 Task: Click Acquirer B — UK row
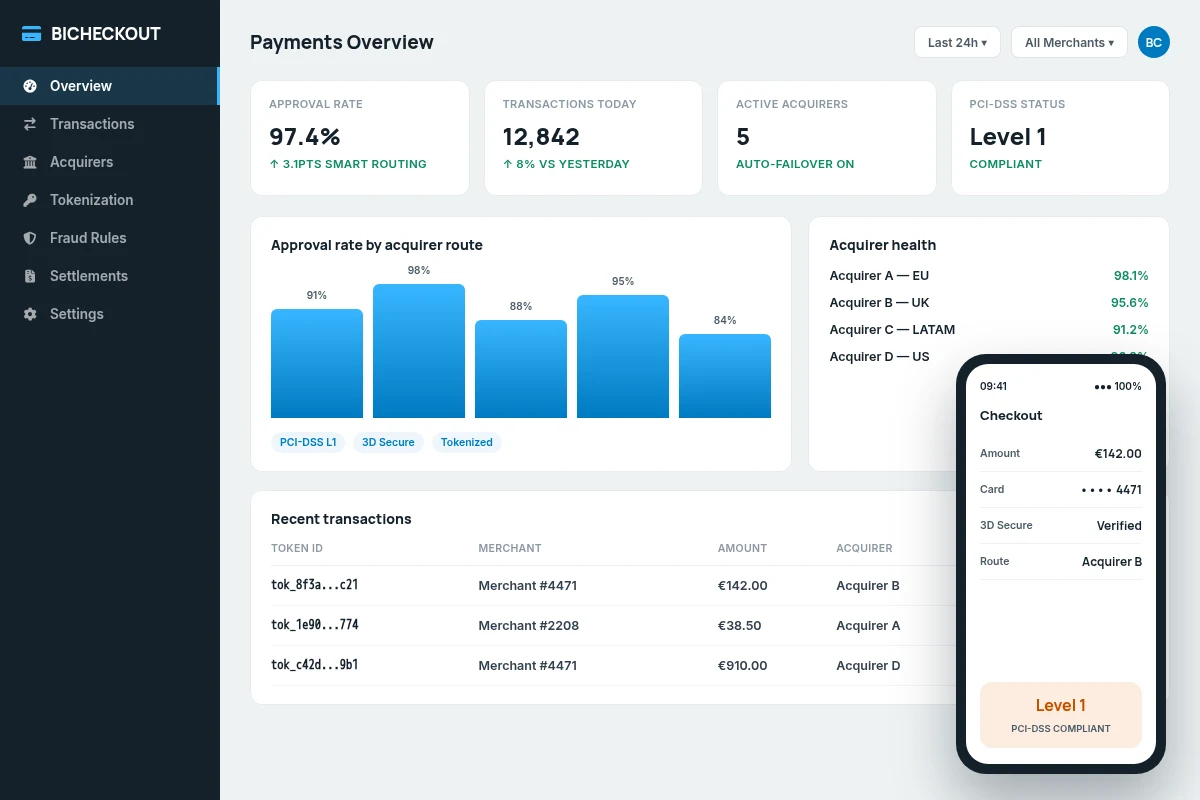(x=989, y=303)
